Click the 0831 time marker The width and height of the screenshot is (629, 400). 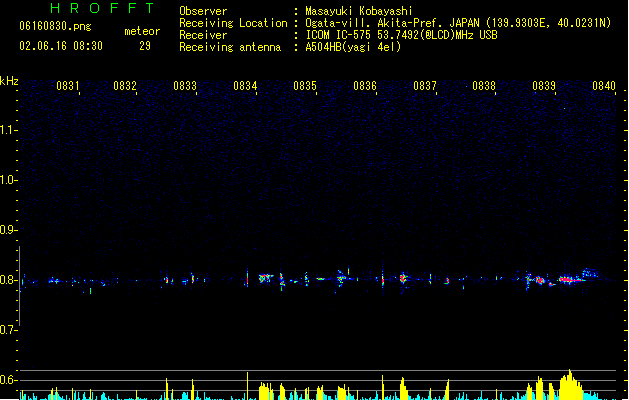[68, 86]
